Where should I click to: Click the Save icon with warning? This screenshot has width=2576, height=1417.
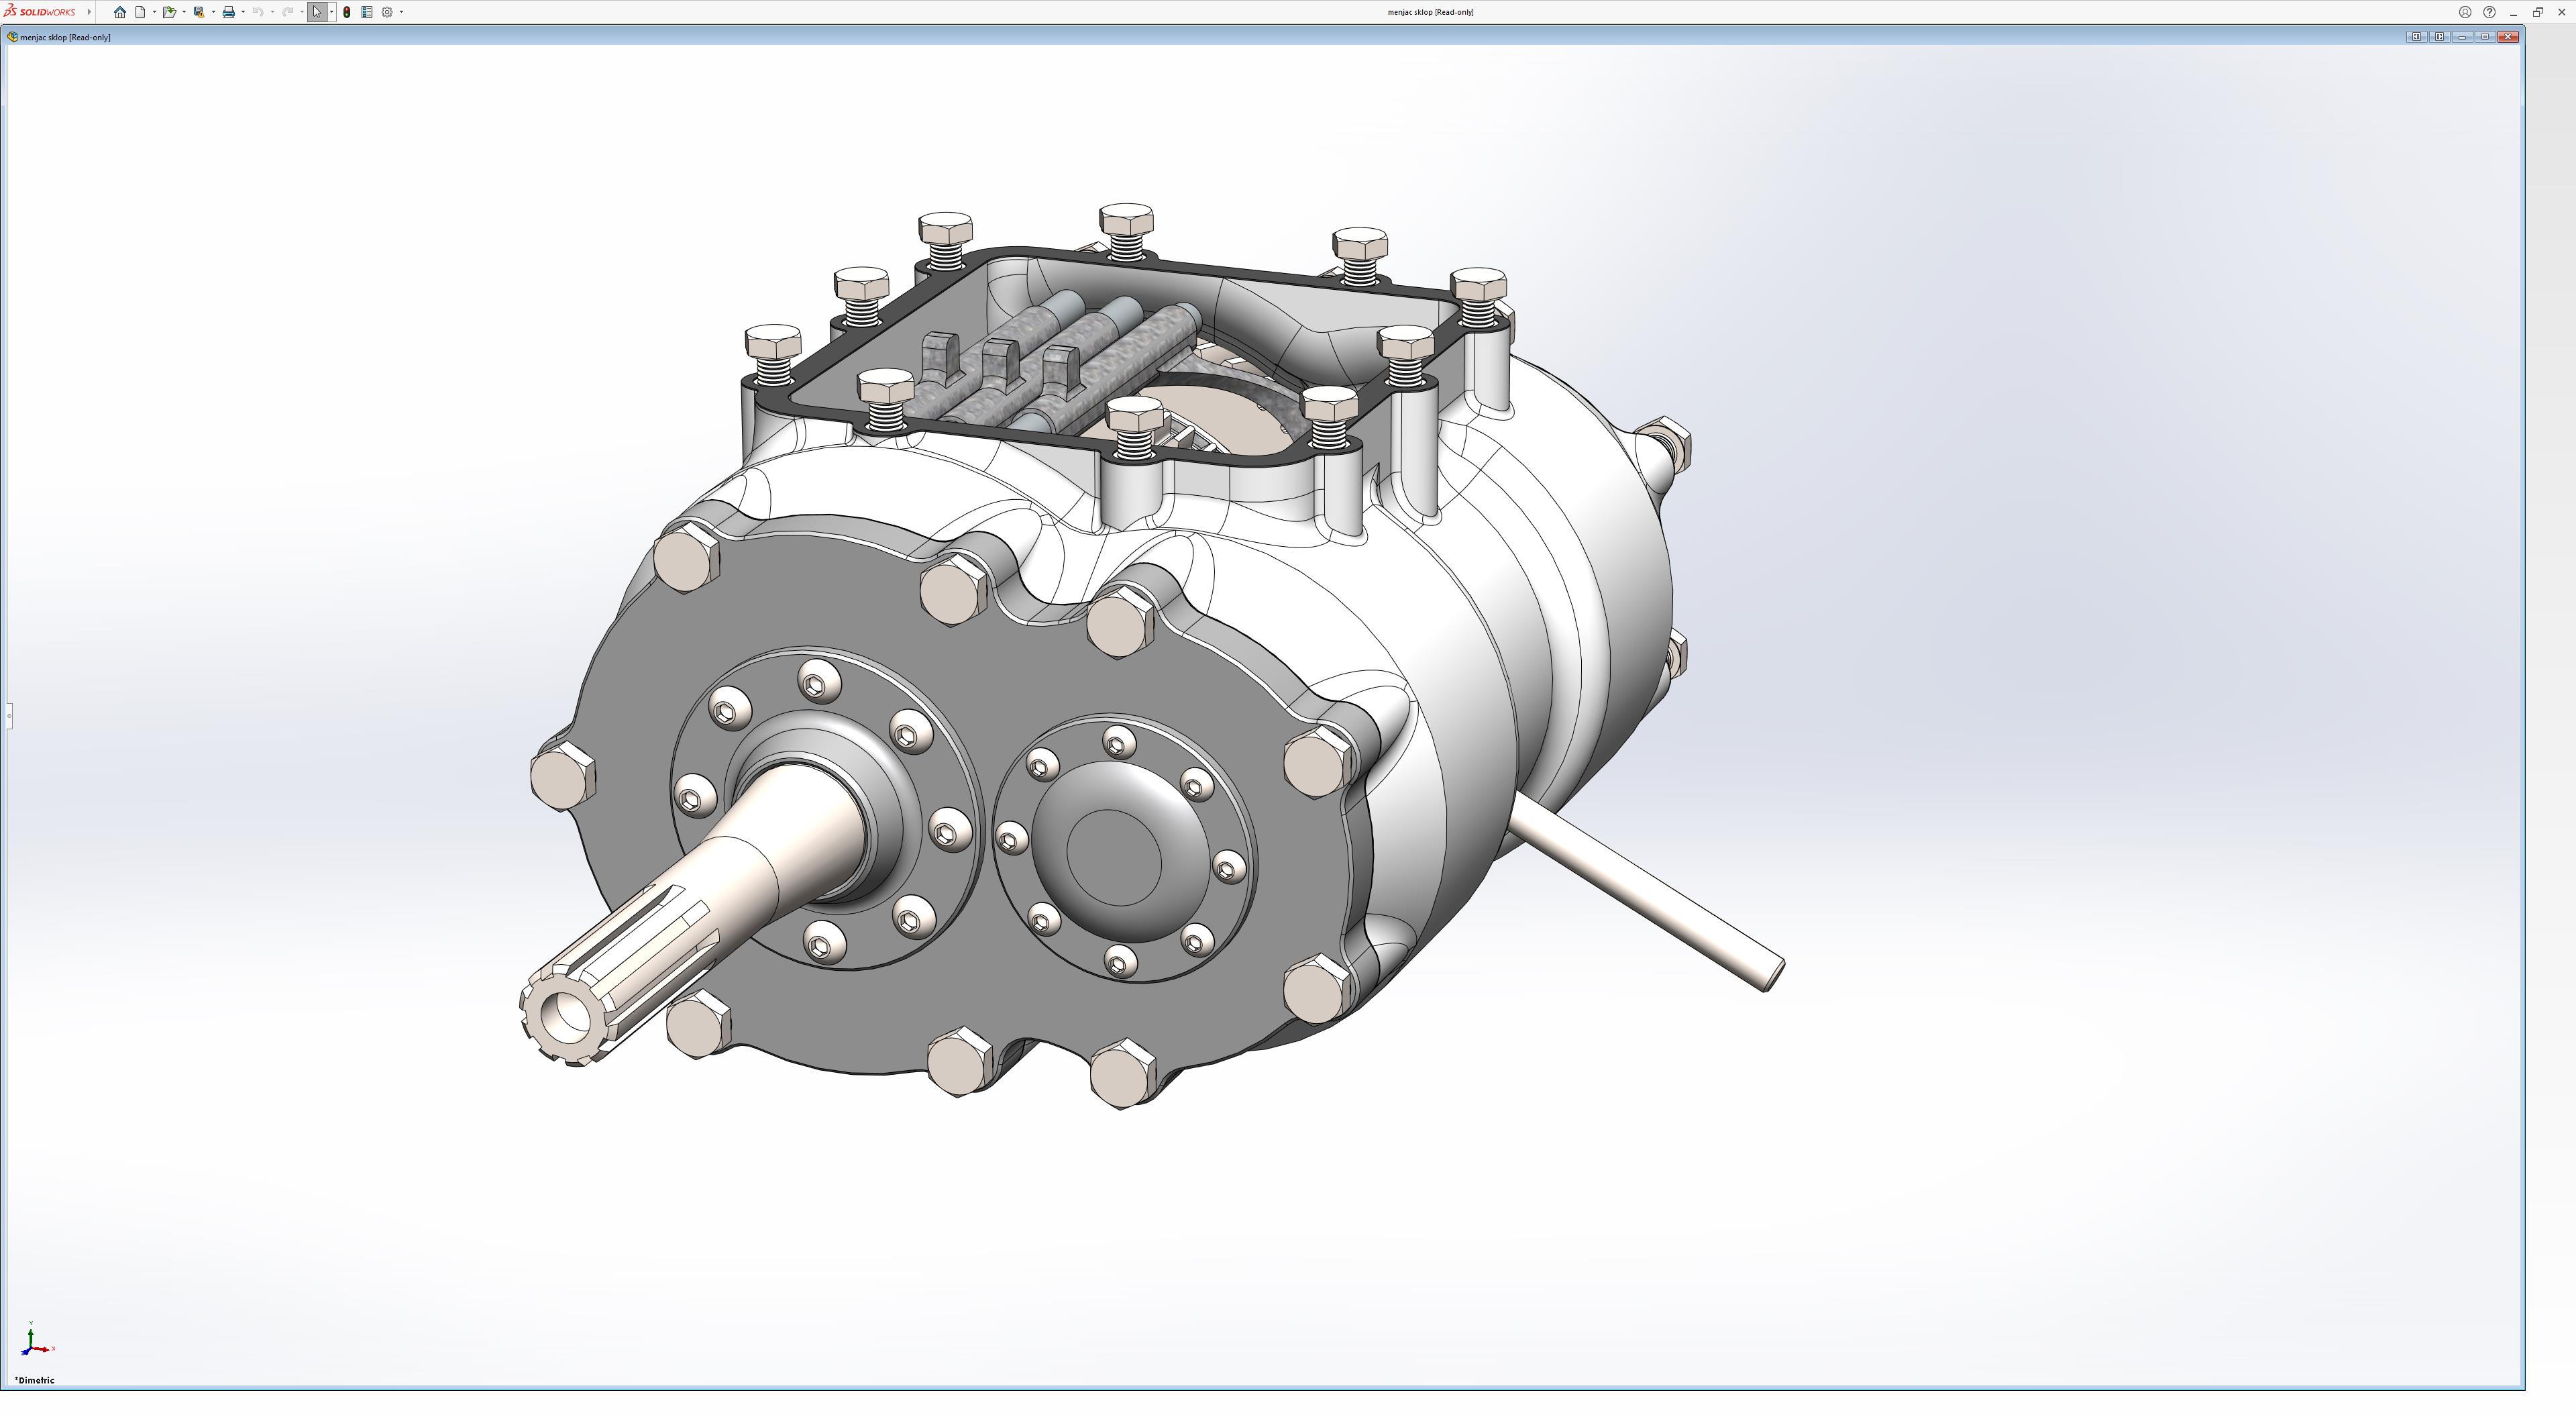[x=199, y=12]
